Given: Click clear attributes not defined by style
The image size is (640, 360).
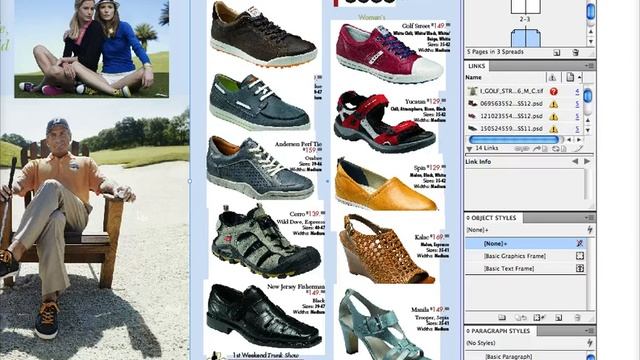Looking at the screenshot, I should click(520, 318).
